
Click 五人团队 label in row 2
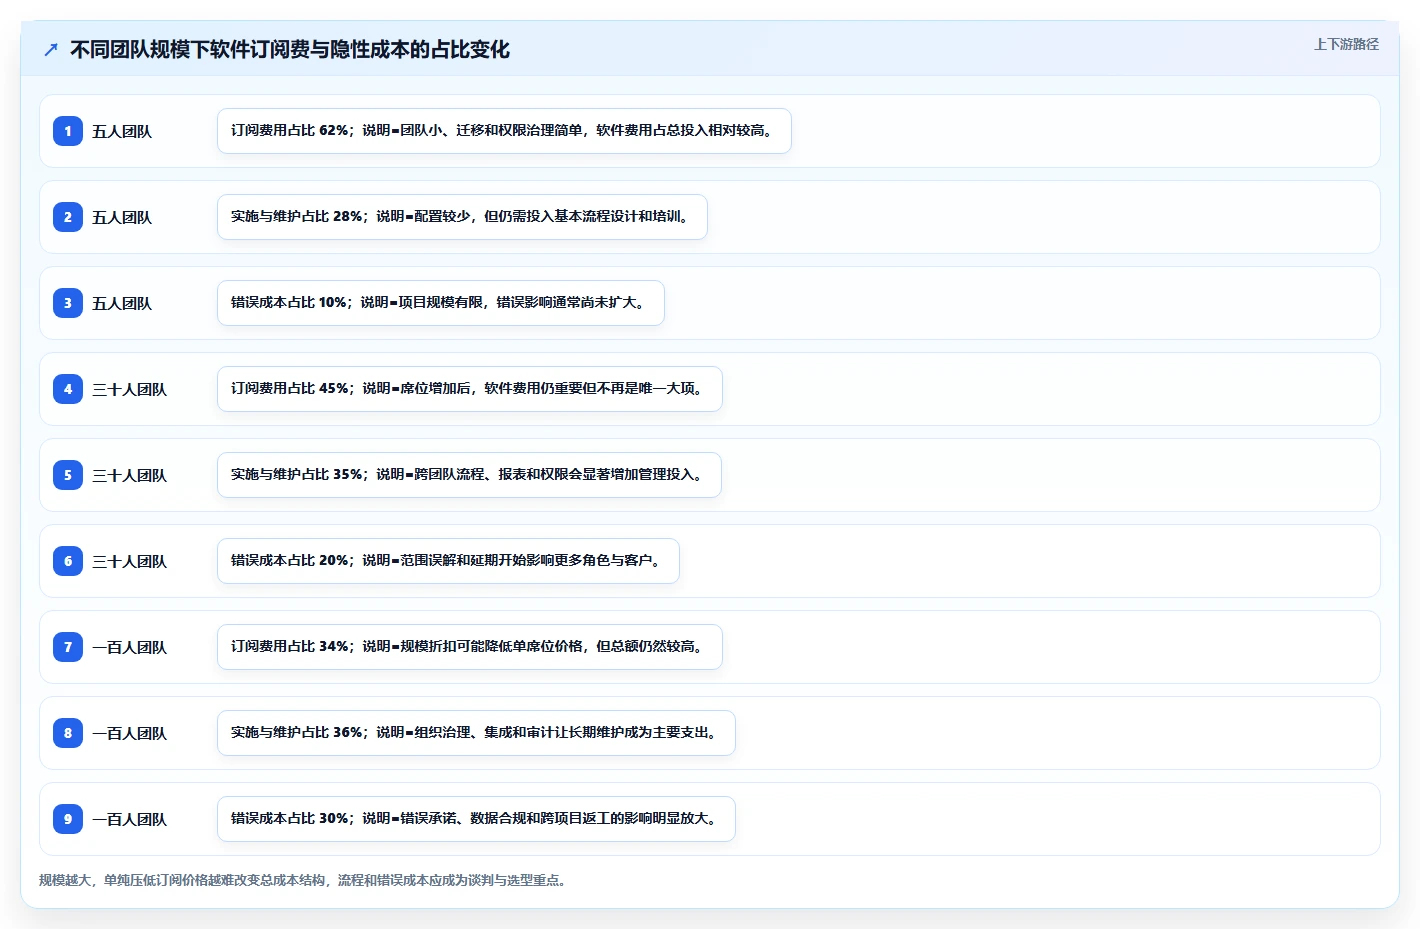pos(122,217)
